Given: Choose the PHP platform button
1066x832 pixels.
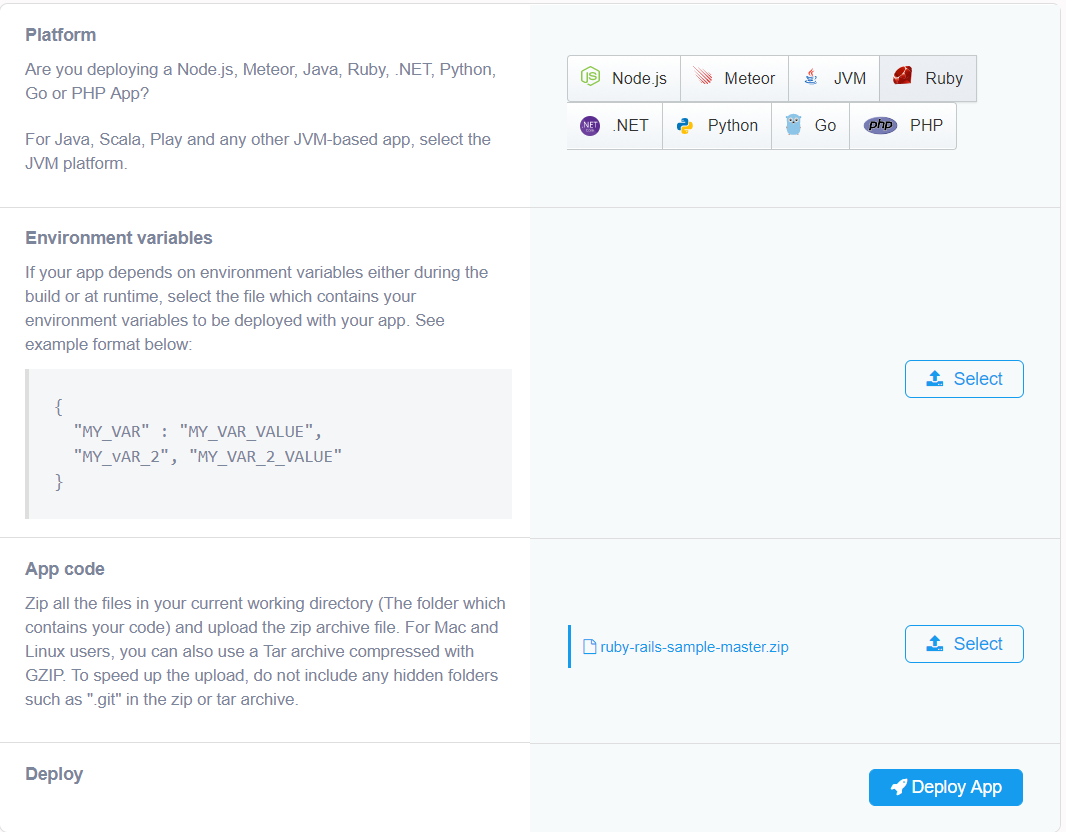Looking at the screenshot, I should pos(903,126).
